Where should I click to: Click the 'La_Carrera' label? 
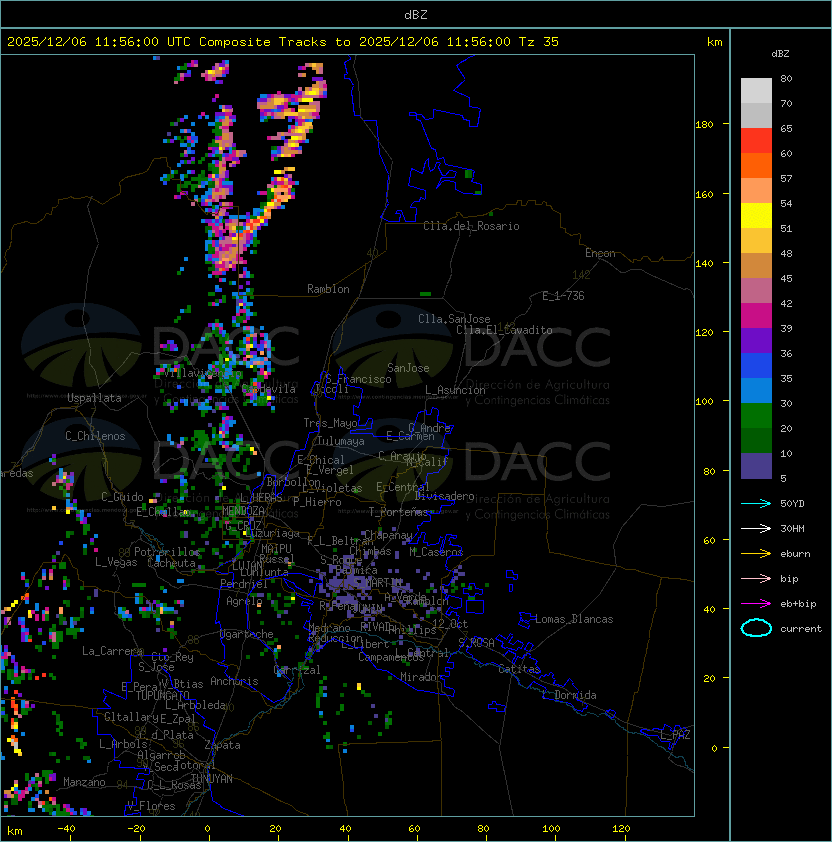click(x=112, y=651)
